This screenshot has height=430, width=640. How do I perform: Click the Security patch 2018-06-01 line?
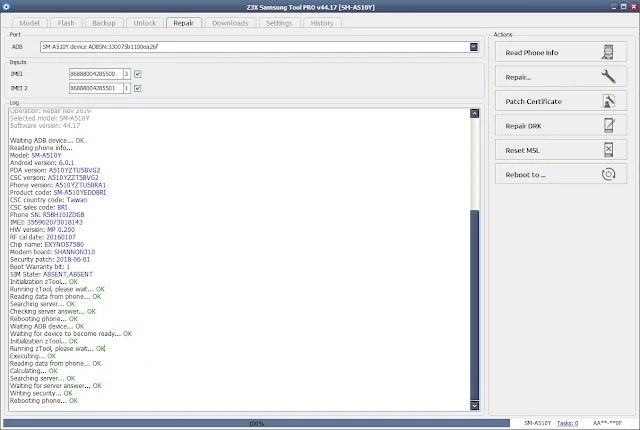[x=50, y=259]
